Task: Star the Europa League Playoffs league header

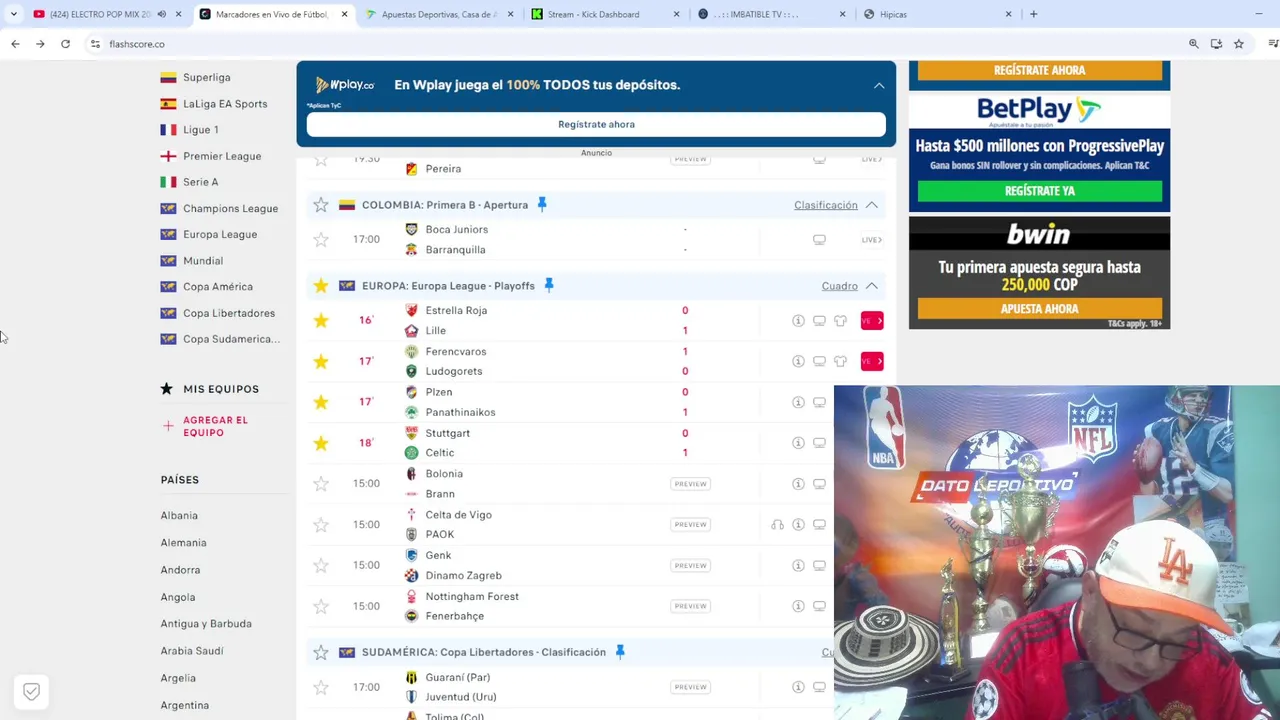Action: click(x=321, y=286)
